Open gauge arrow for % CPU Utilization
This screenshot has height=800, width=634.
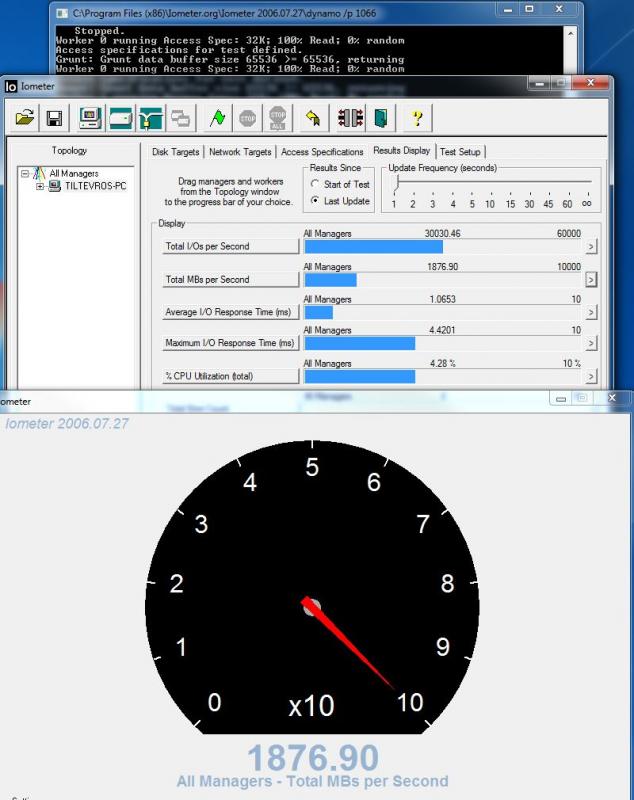pyautogui.click(x=591, y=377)
